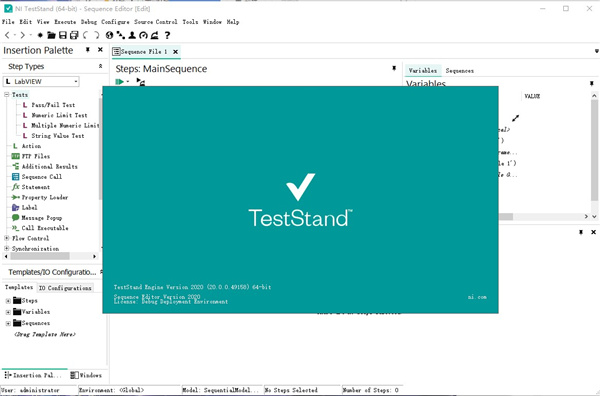Click the toolbar icon left of question mark
Screen dimensions: 600x396
155,35
